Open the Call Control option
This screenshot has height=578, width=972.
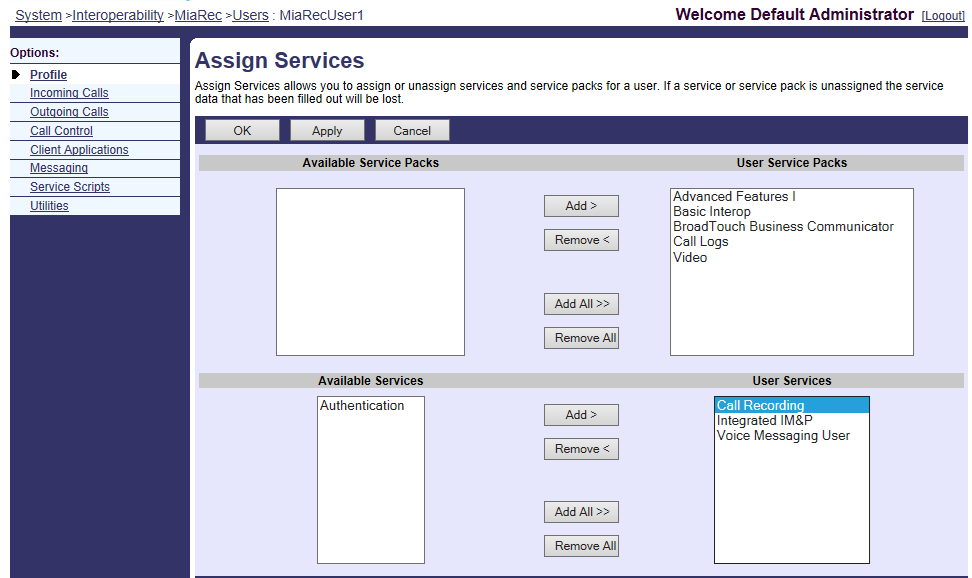point(61,131)
